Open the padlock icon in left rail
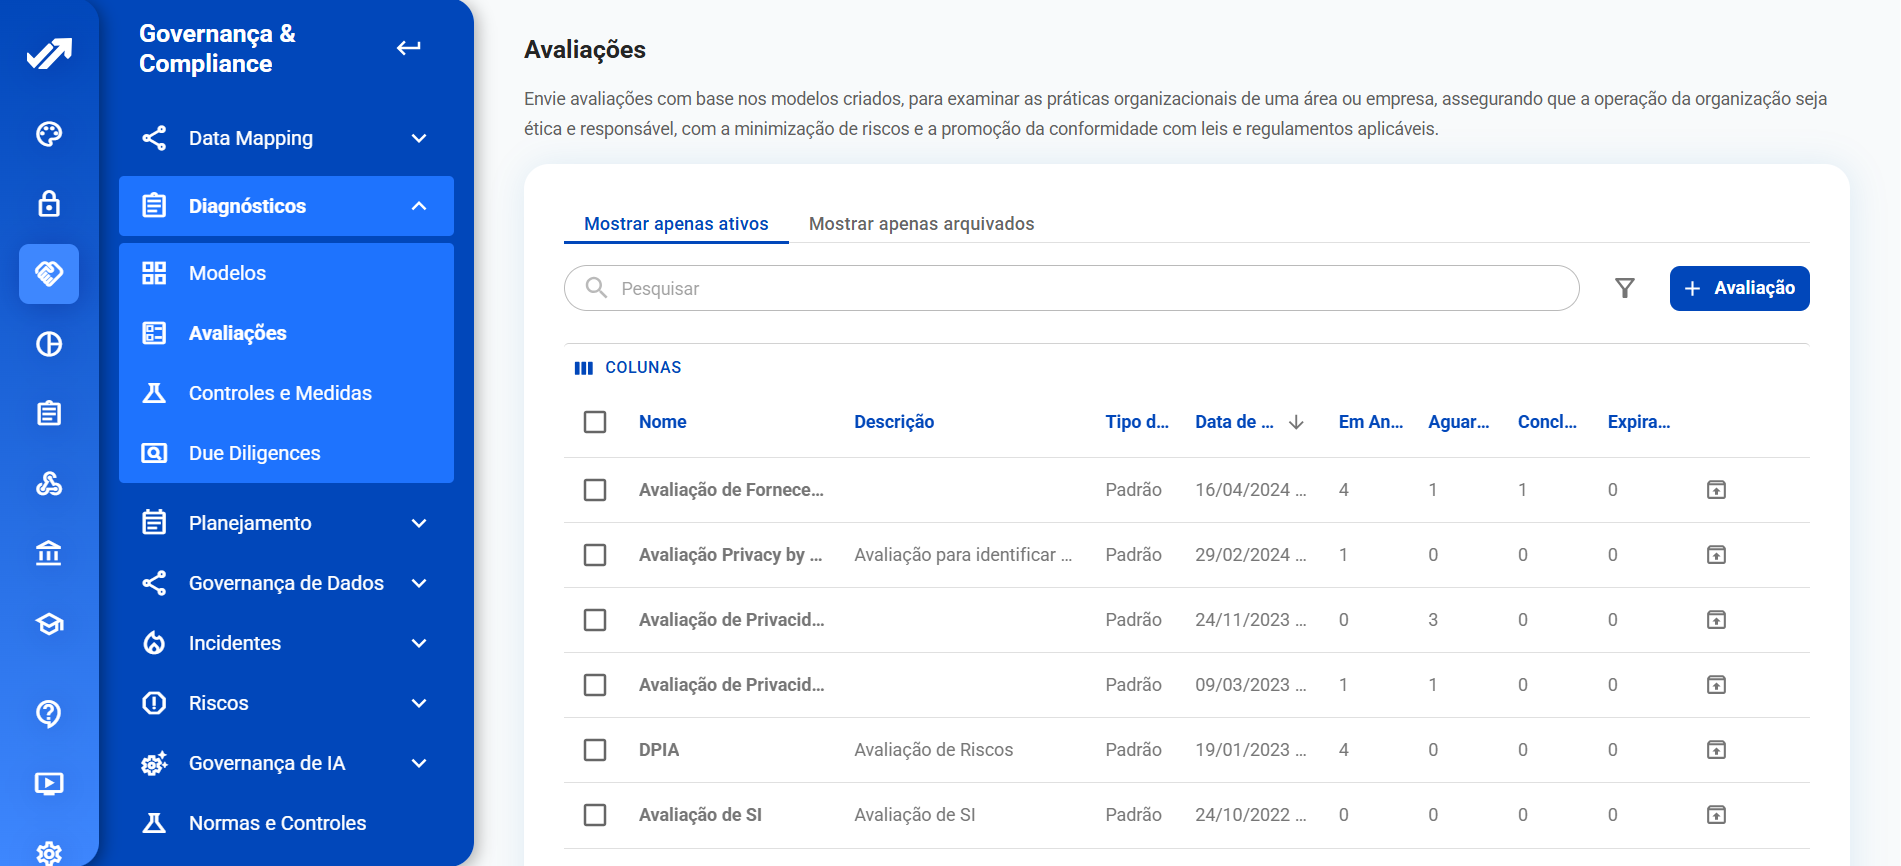The image size is (1901, 866). (49, 204)
